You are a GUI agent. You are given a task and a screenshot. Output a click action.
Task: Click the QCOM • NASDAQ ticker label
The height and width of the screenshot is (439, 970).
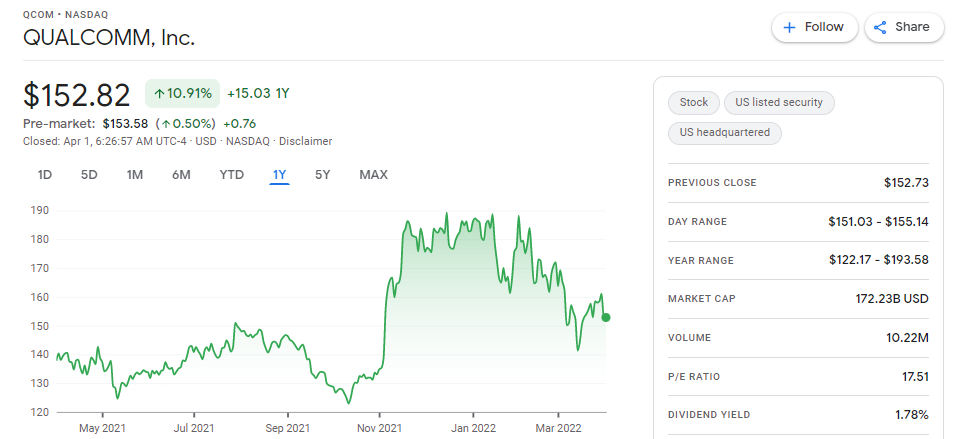(66, 15)
